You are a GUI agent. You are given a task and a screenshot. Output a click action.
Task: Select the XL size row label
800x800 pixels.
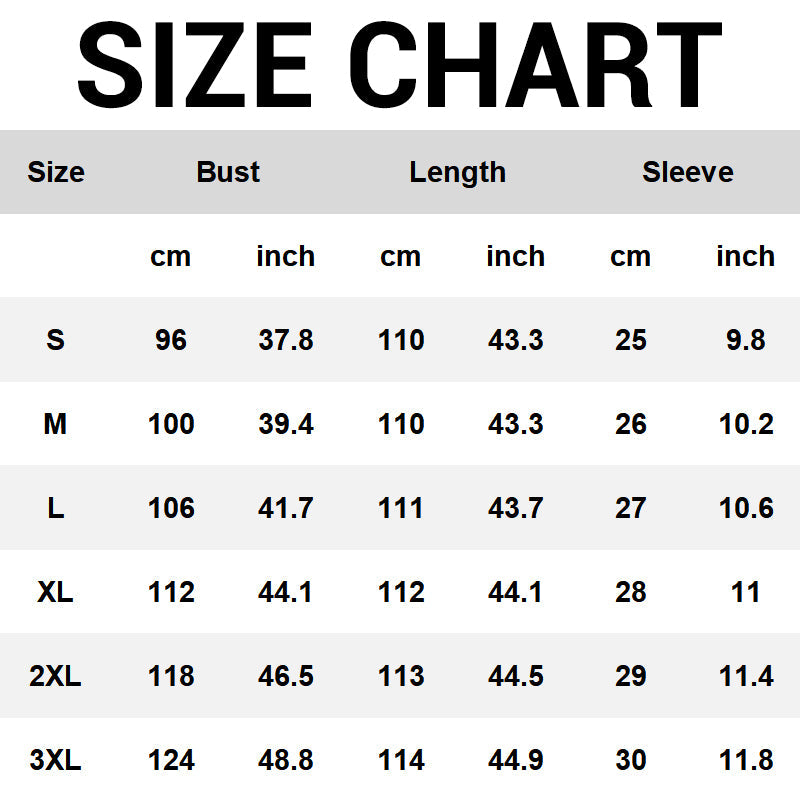pos(56,592)
